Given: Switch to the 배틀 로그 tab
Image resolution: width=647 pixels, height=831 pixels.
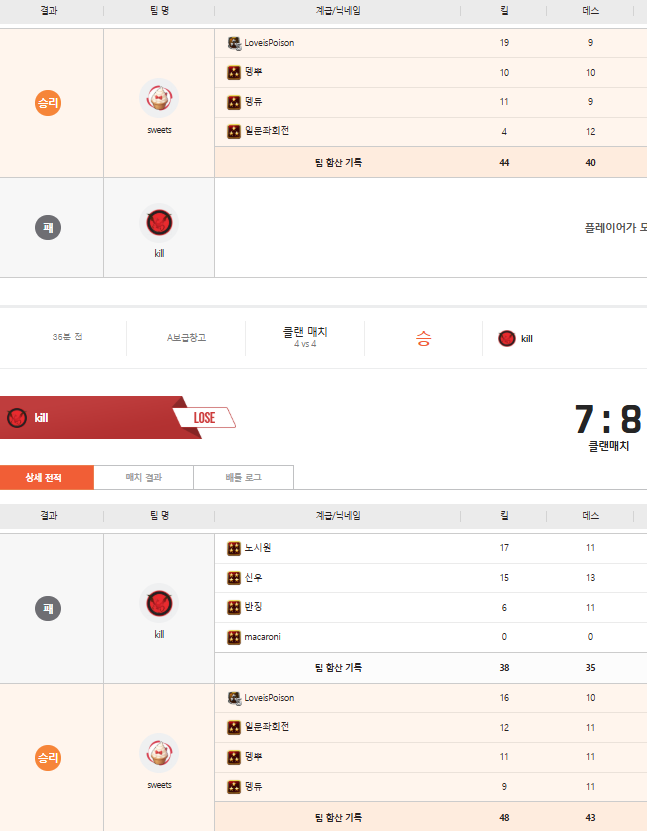Looking at the screenshot, I should click(x=243, y=478).
